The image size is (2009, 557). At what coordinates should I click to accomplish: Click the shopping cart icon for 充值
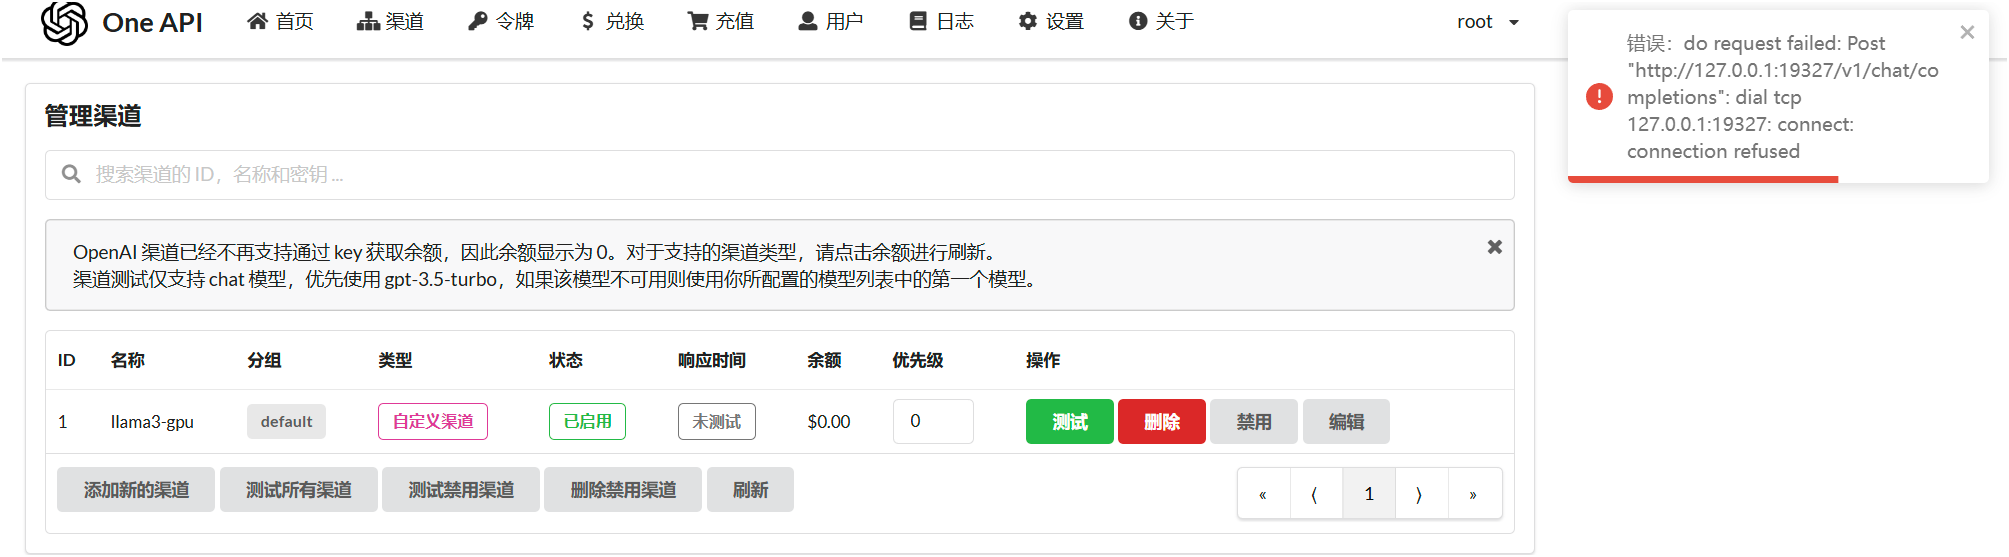697,22
